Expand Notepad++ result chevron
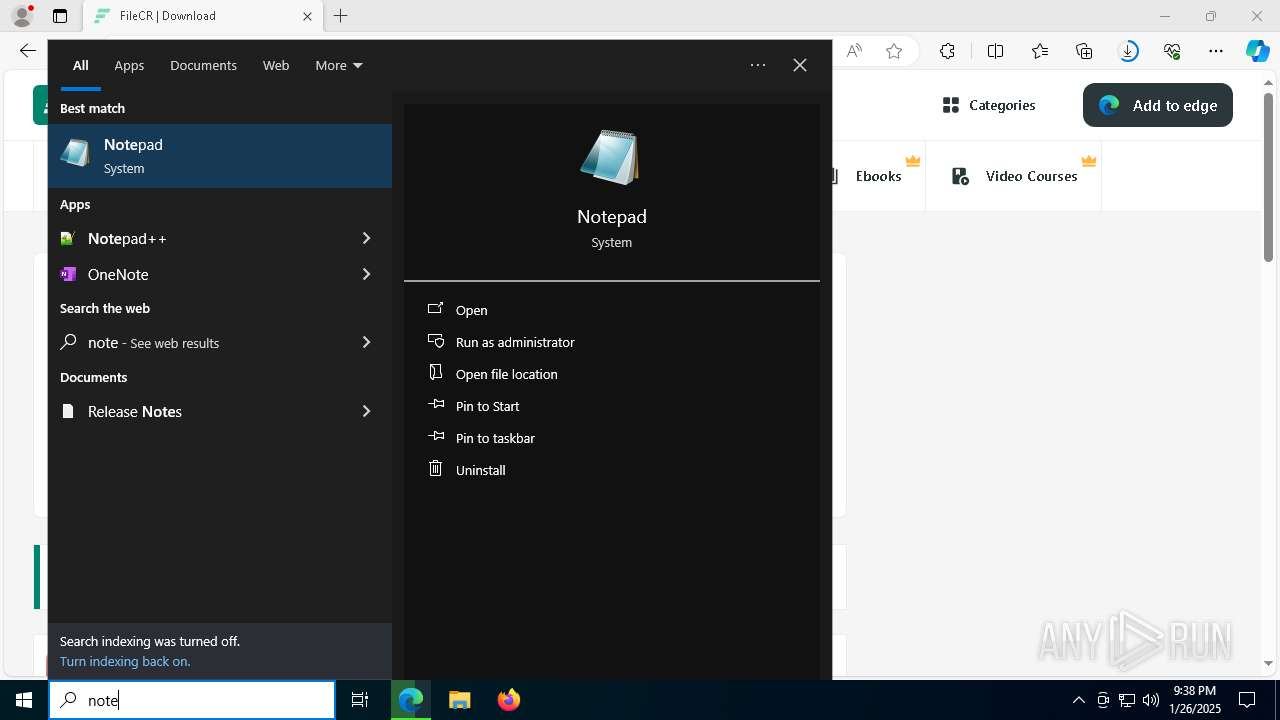 click(366, 238)
